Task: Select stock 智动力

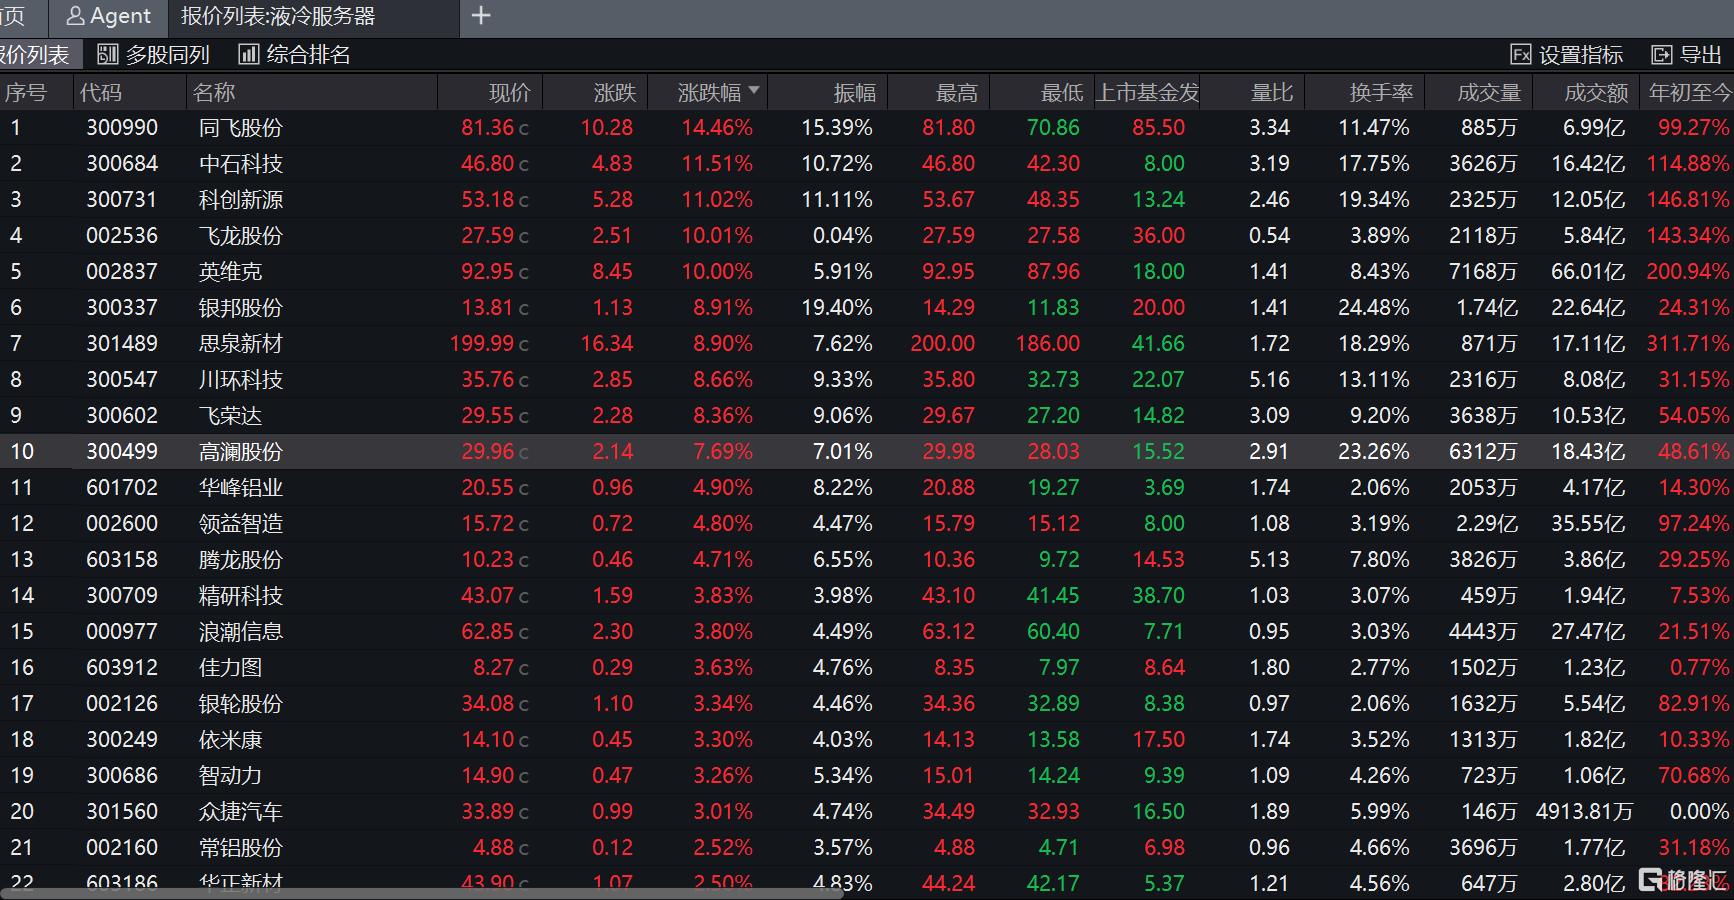Action: tap(230, 776)
